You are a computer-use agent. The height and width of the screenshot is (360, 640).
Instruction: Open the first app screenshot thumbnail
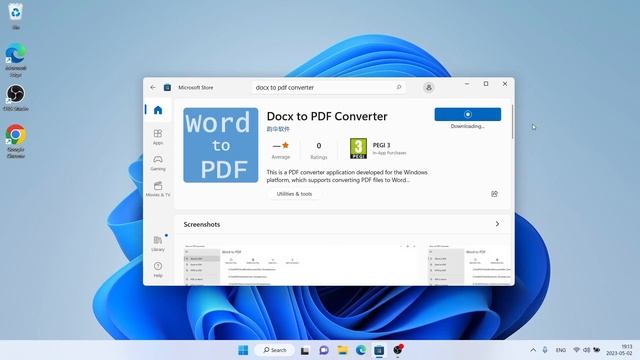pyautogui.click(x=300, y=264)
